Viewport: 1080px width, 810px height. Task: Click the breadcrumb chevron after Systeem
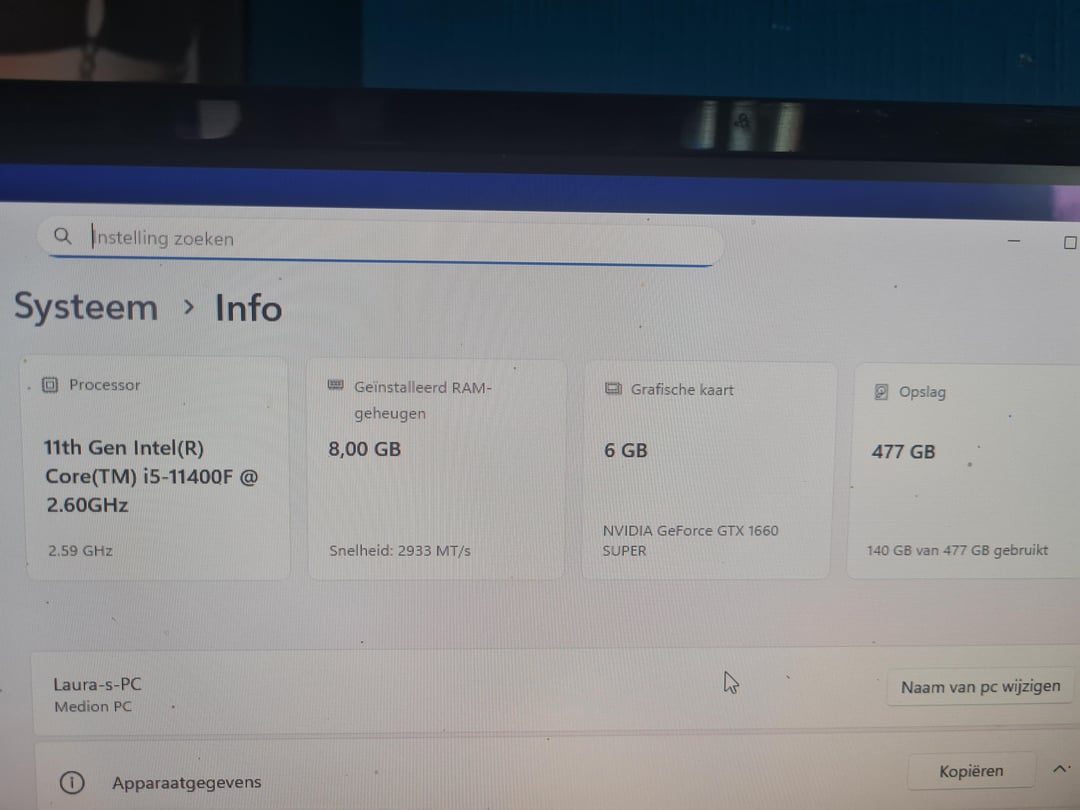click(x=188, y=308)
